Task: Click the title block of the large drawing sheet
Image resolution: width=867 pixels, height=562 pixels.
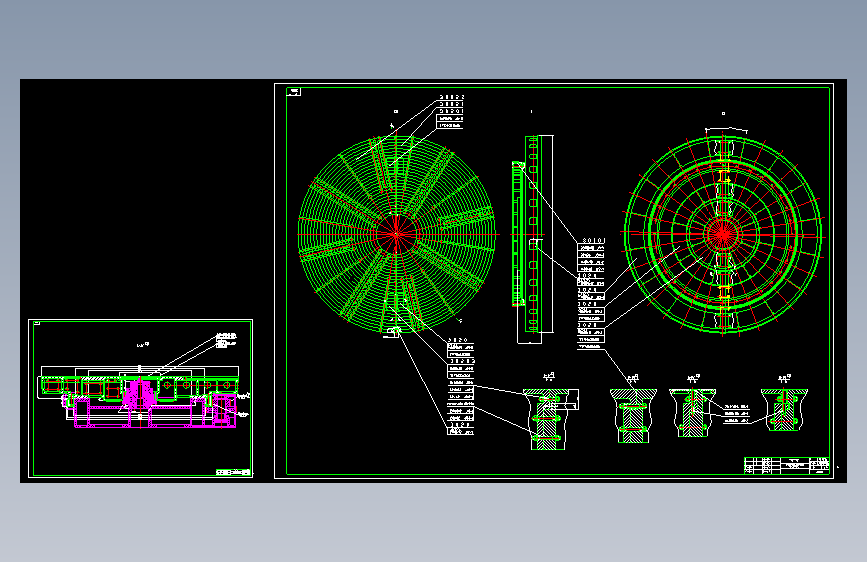Action: click(x=787, y=466)
